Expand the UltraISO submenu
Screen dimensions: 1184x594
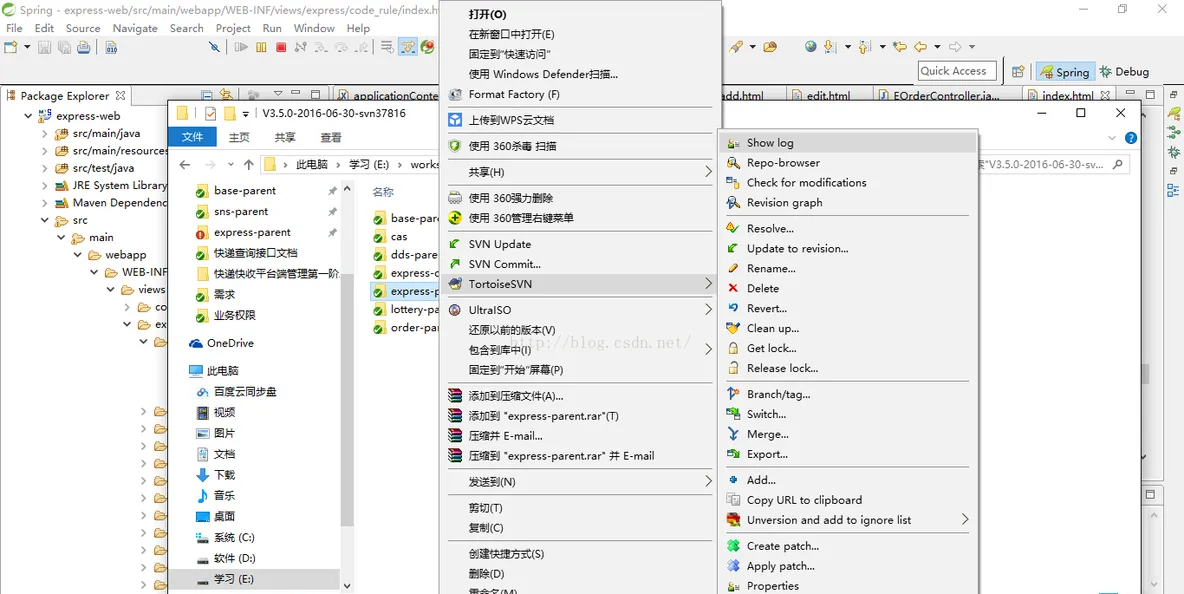pos(580,310)
